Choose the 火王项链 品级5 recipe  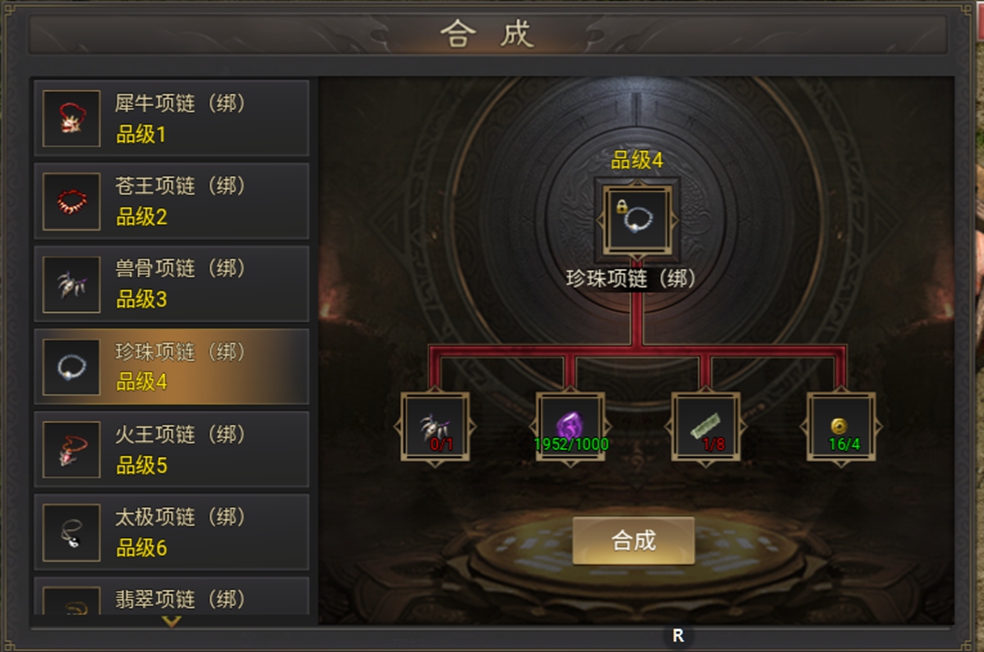[171, 449]
